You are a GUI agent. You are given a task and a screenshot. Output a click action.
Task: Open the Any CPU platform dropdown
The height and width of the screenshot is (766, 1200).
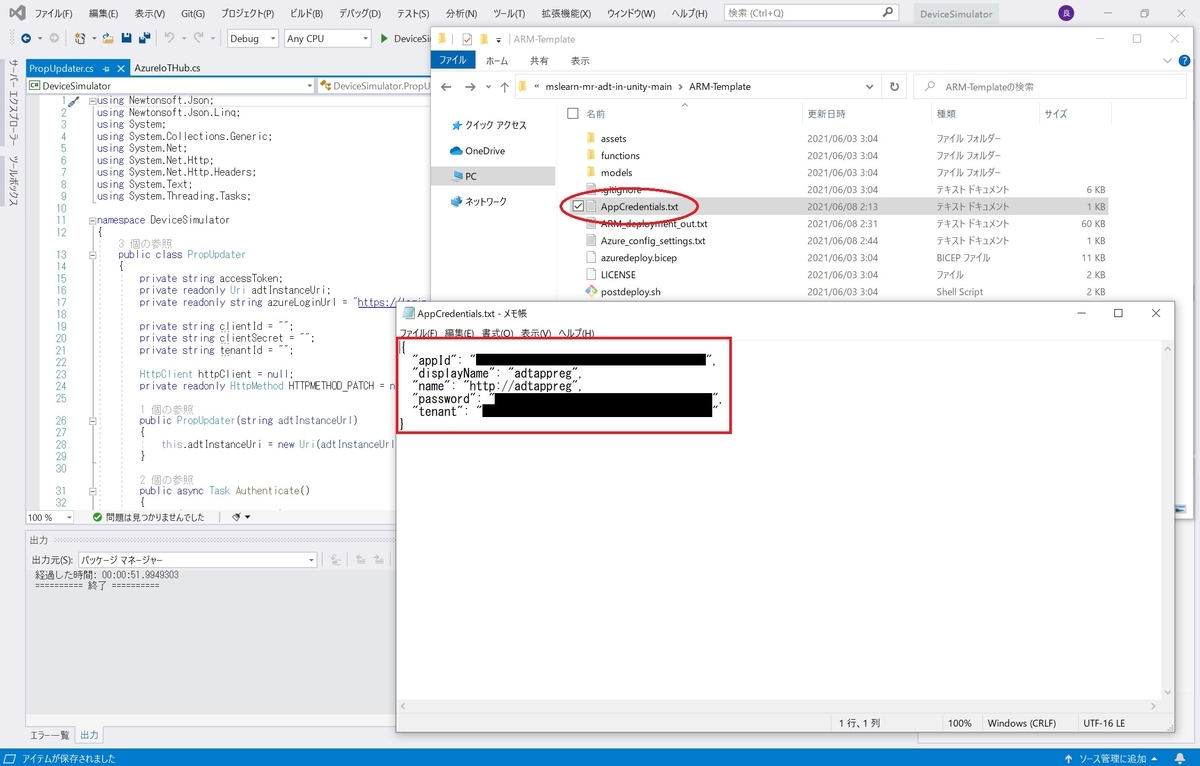[326, 38]
